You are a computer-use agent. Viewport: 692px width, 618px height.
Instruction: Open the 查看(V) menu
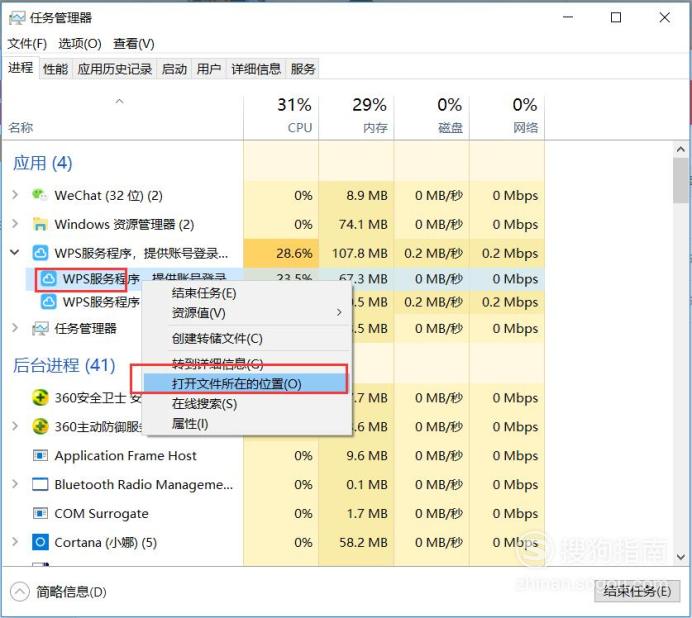point(134,44)
